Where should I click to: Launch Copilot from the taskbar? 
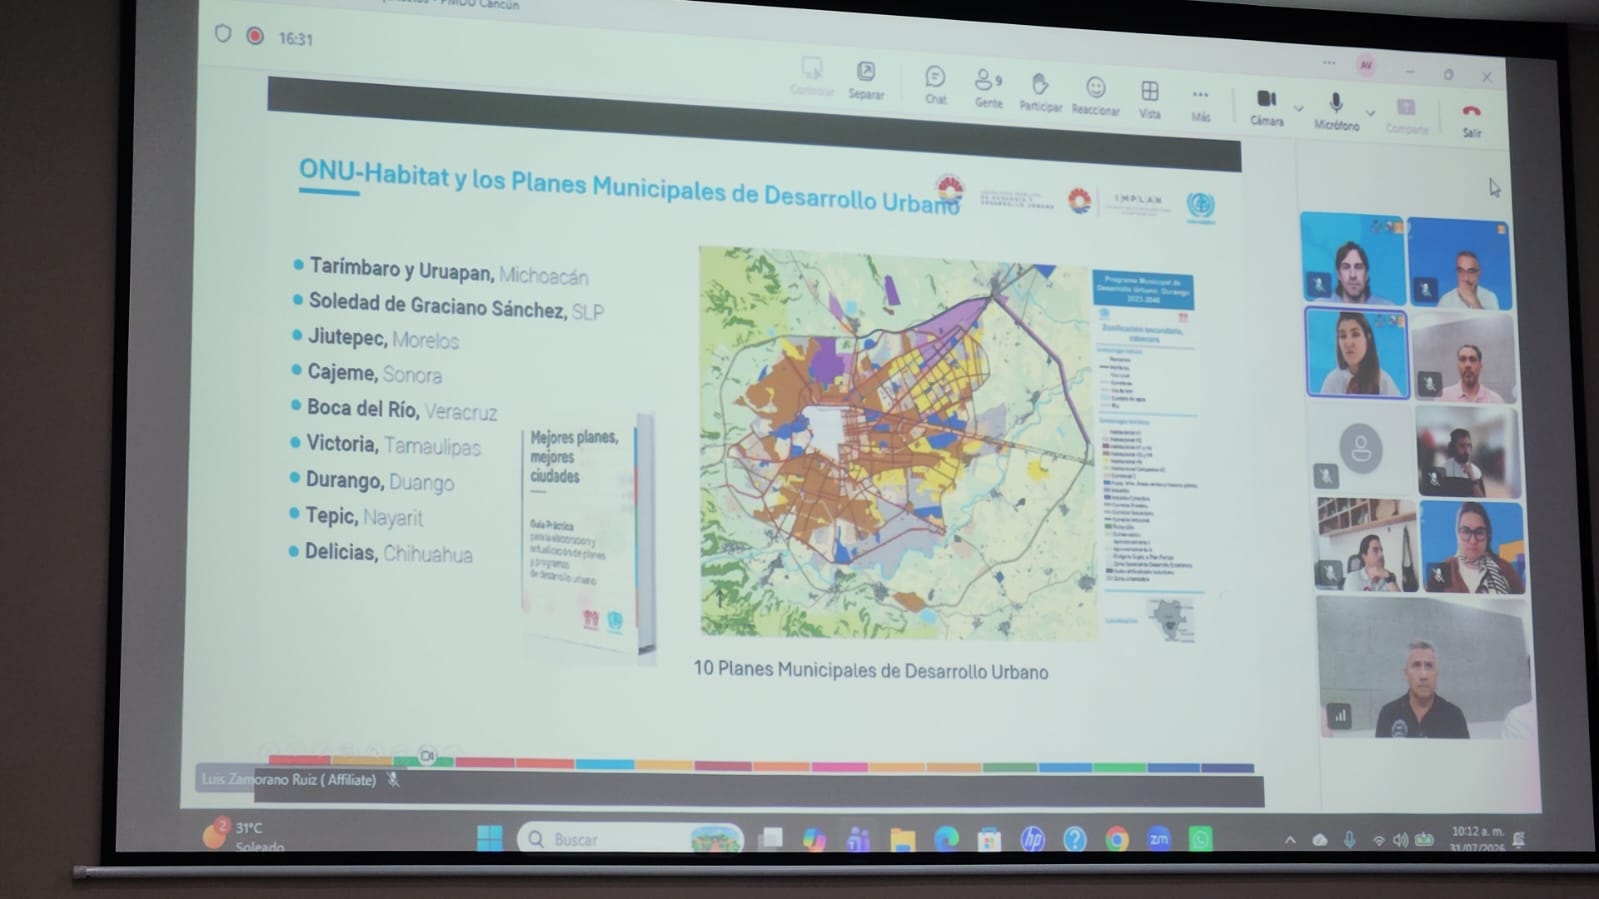tap(814, 840)
